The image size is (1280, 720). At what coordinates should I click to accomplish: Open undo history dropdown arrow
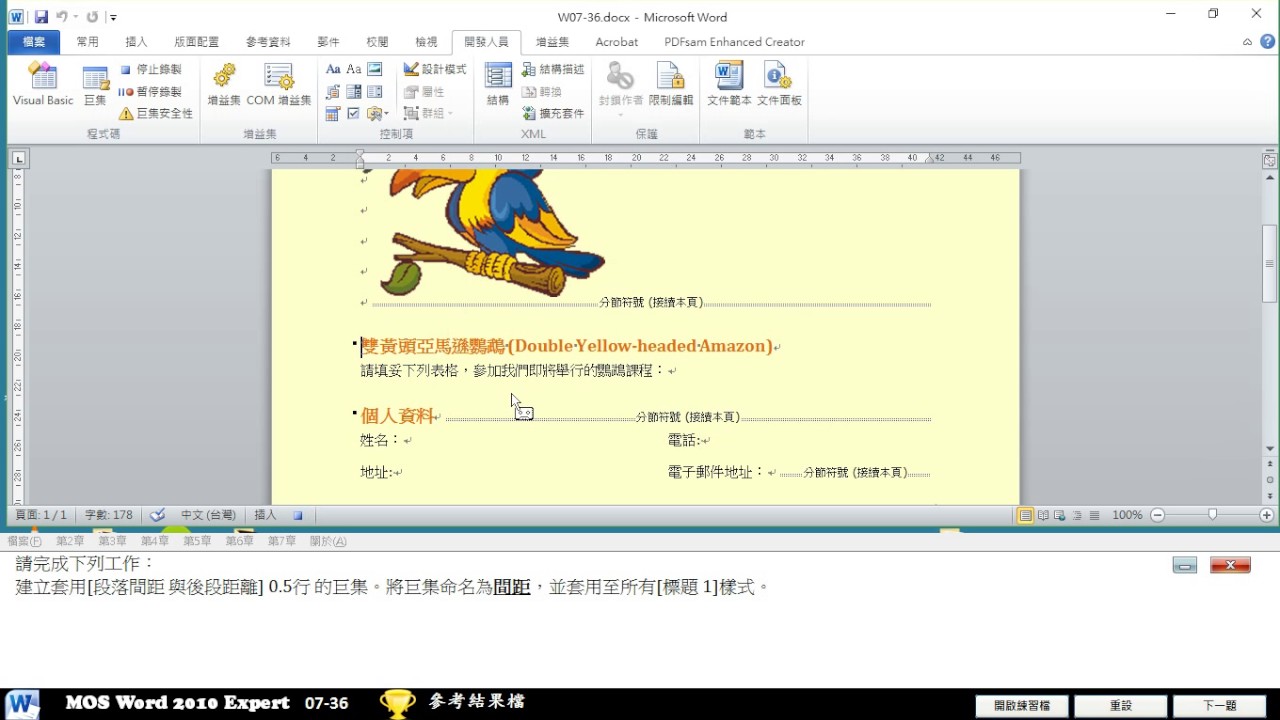(x=75, y=17)
